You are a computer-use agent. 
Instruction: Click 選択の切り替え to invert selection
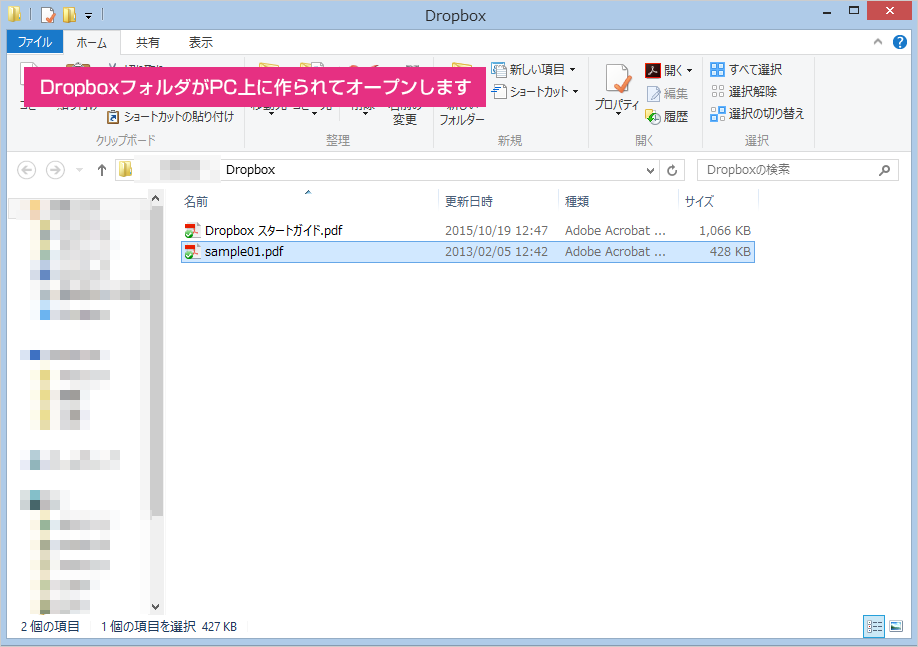757,114
